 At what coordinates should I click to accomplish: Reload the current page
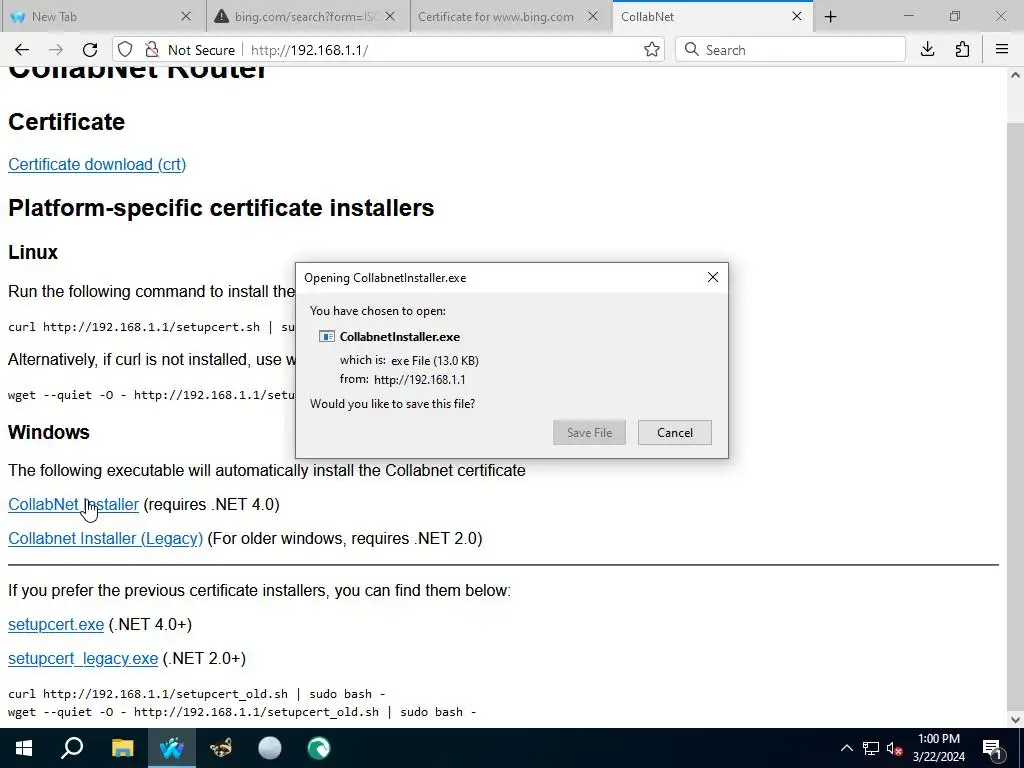[x=90, y=50]
